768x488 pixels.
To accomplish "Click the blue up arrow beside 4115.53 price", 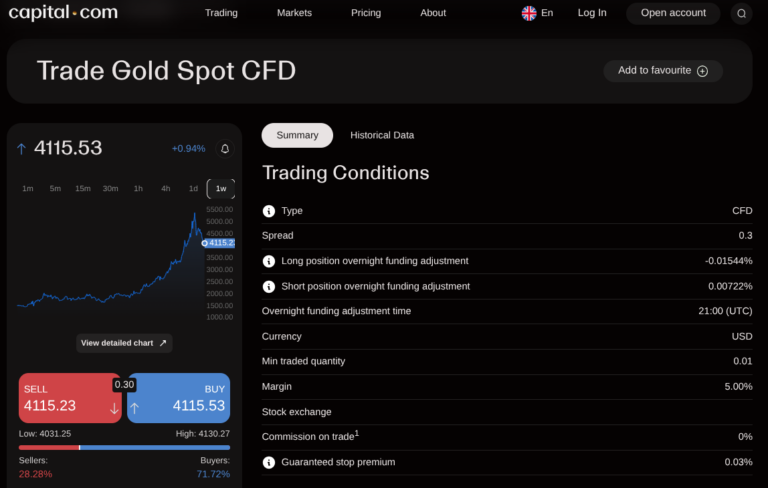I will click(x=21, y=148).
